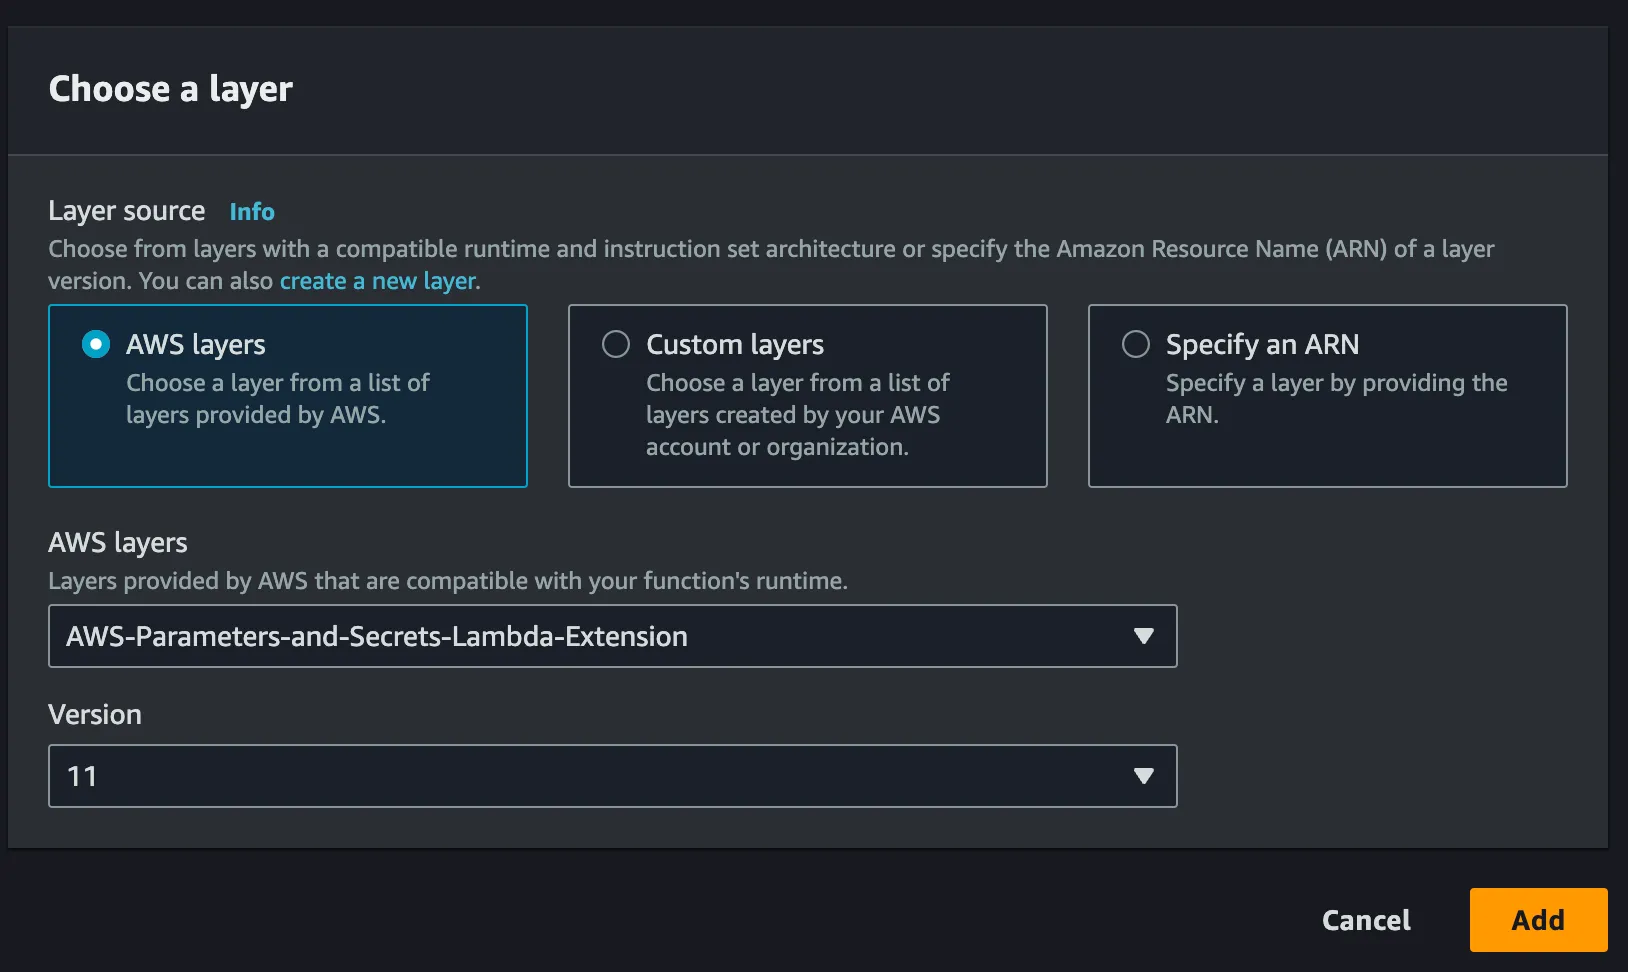Click the 'AWS layers' label above the dropdown
Viewport: 1628px width, 972px height.
pos(118,542)
